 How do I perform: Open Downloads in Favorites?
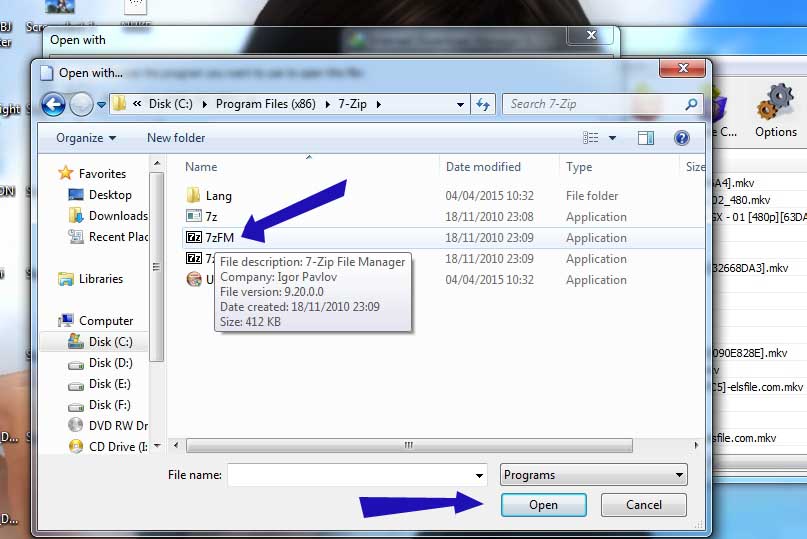pos(118,216)
